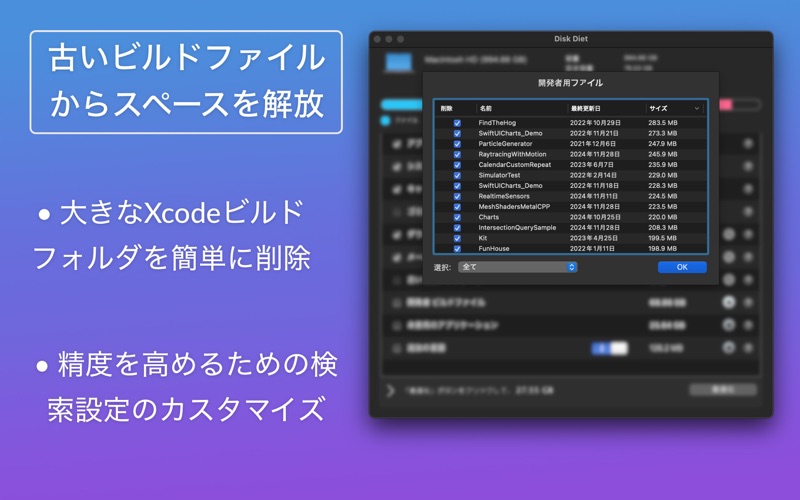The image size is (800, 500).
Task: Click the date 2024年11月11日
Action: point(594,196)
